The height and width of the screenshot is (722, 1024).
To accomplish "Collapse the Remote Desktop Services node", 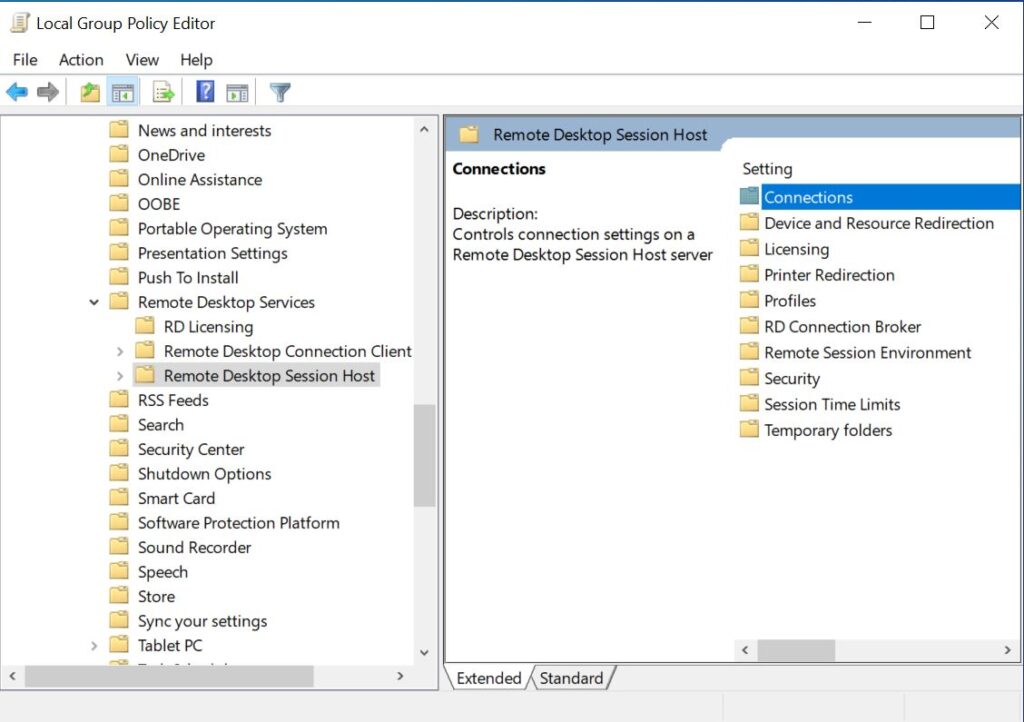I will 93,302.
